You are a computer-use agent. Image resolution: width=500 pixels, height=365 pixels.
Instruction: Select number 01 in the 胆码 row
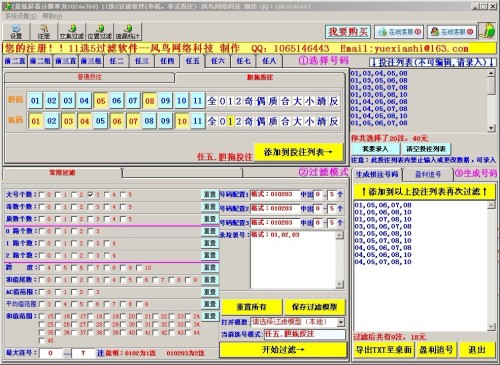(35, 101)
